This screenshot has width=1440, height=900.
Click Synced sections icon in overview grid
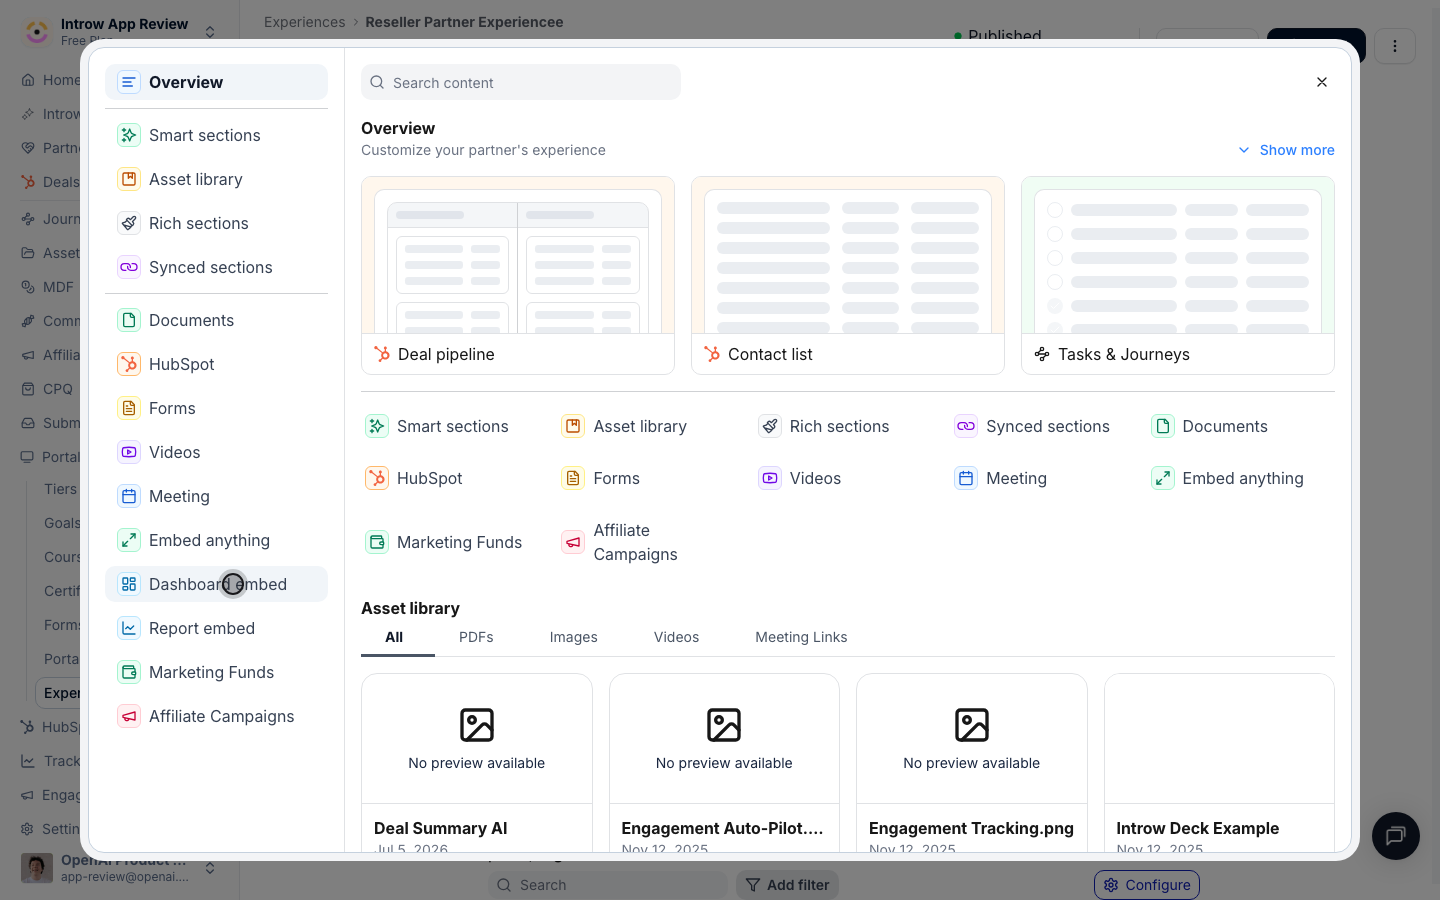pyautogui.click(x=966, y=426)
